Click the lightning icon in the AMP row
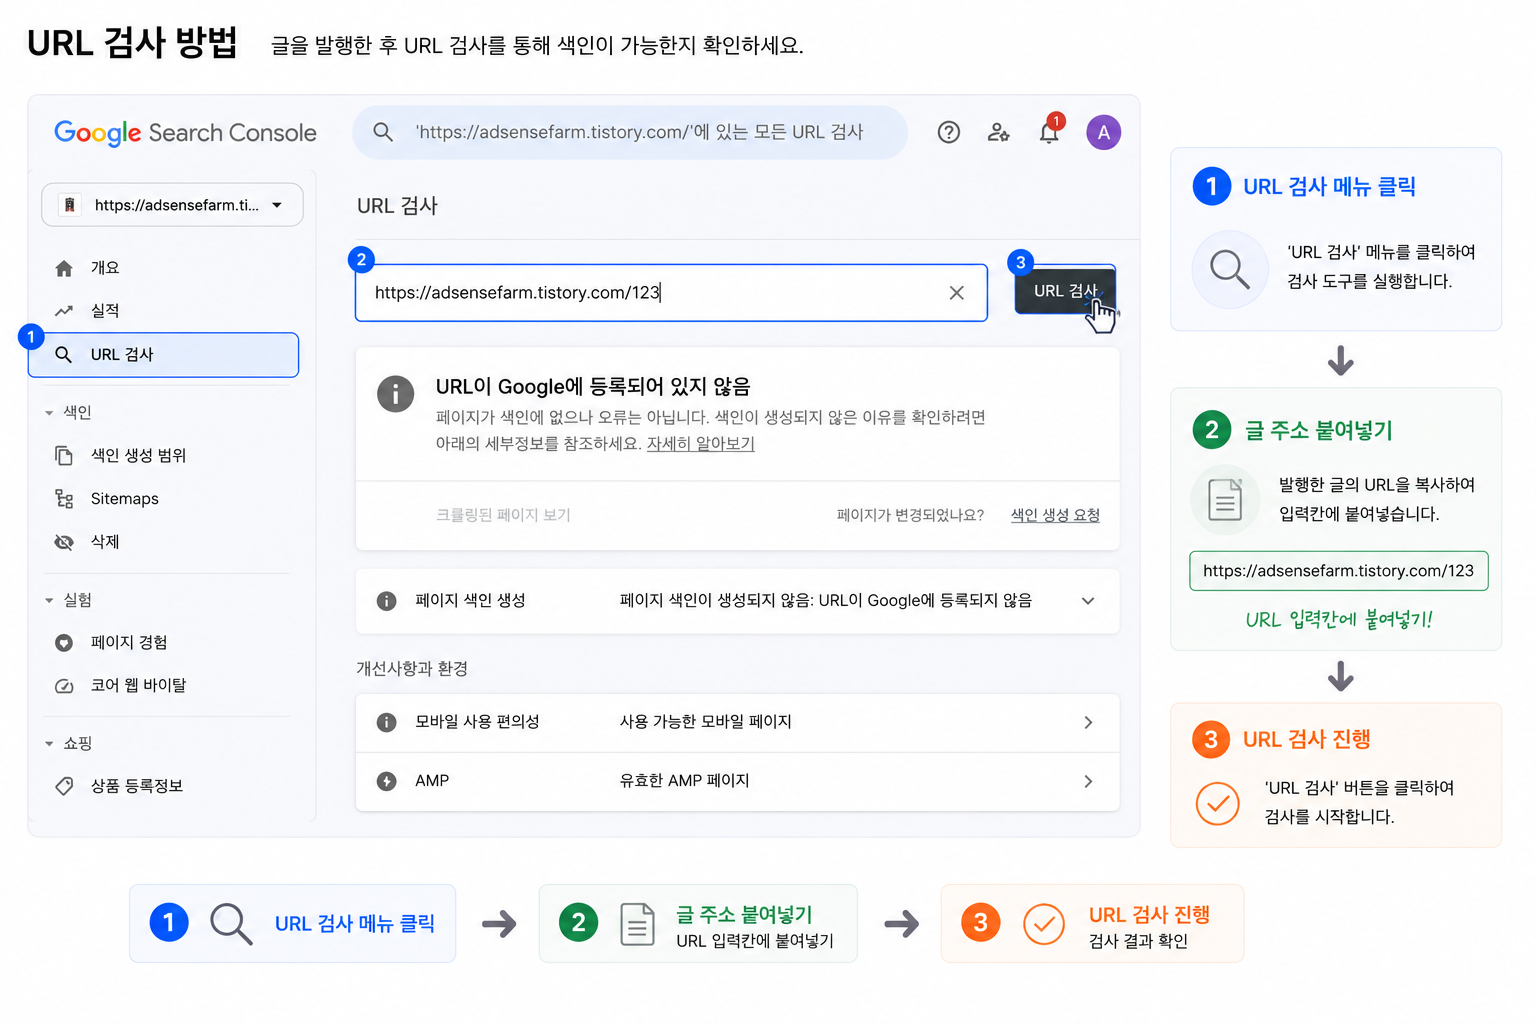 (x=386, y=781)
